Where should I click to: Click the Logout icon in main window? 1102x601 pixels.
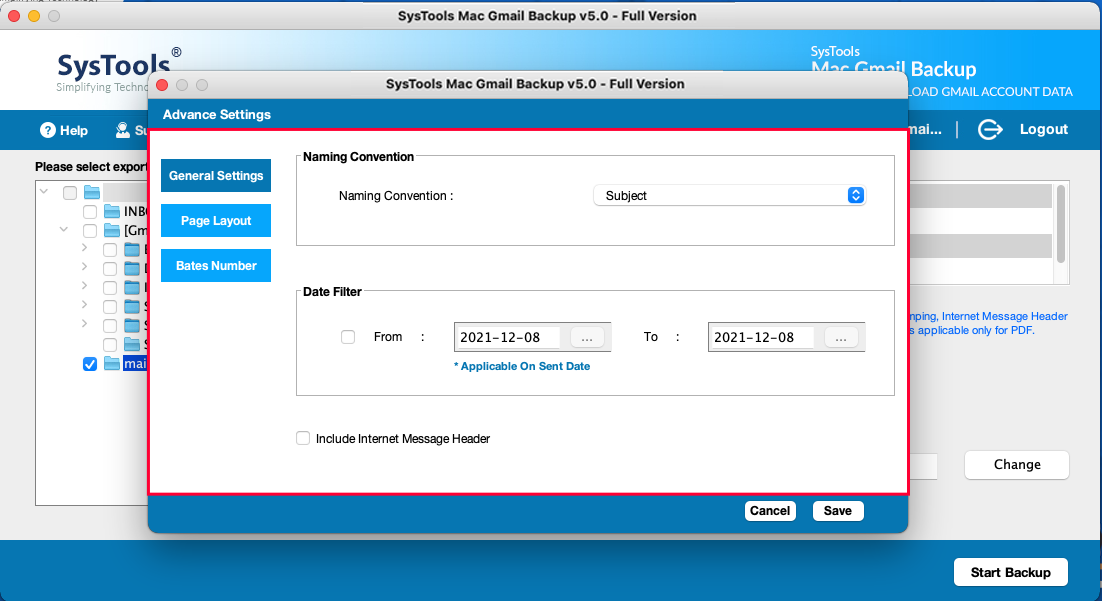[x=990, y=129]
